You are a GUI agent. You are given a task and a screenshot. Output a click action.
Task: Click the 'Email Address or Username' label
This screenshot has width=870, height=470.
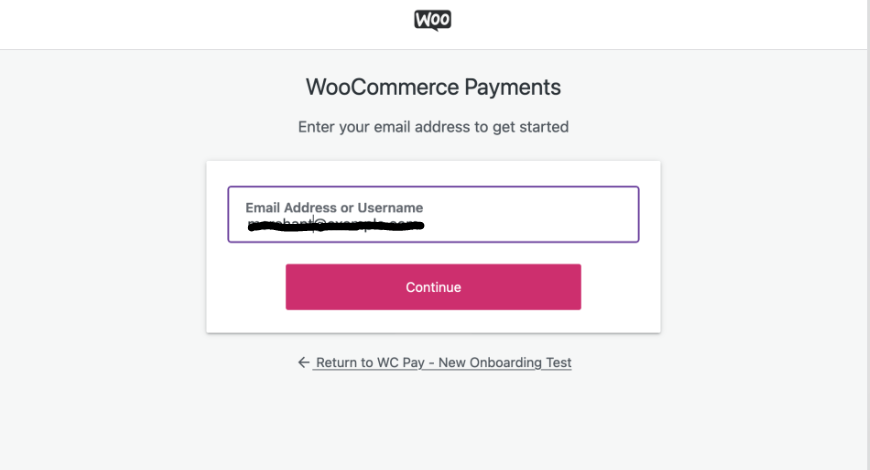tap(334, 208)
